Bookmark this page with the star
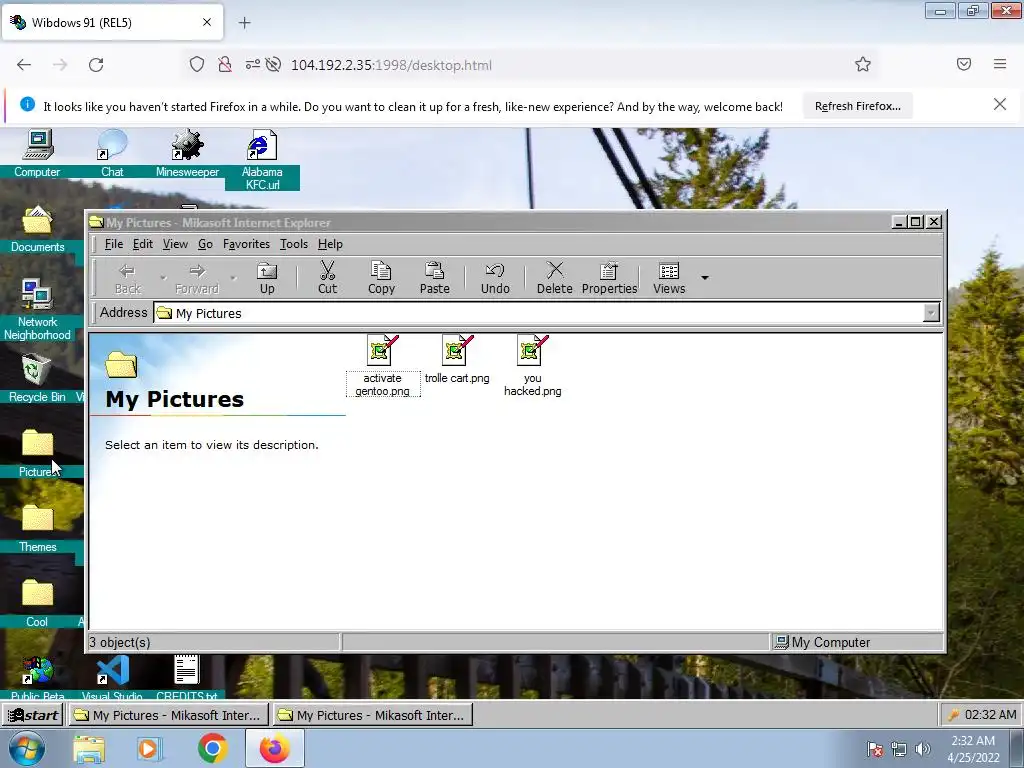Viewport: 1024px width, 768px height. tap(863, 64)
